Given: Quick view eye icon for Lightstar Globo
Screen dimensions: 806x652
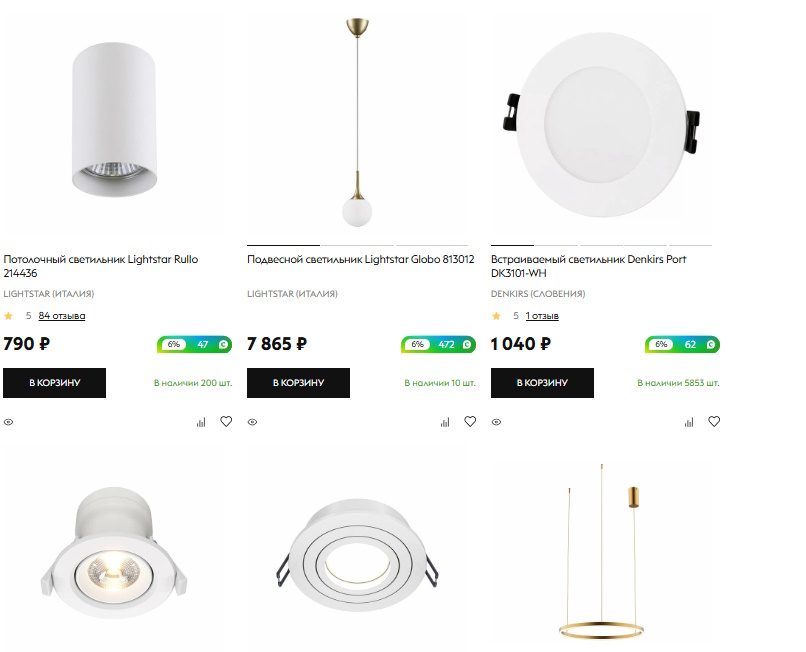Looking at the screenshot, I should coord(252,422).
